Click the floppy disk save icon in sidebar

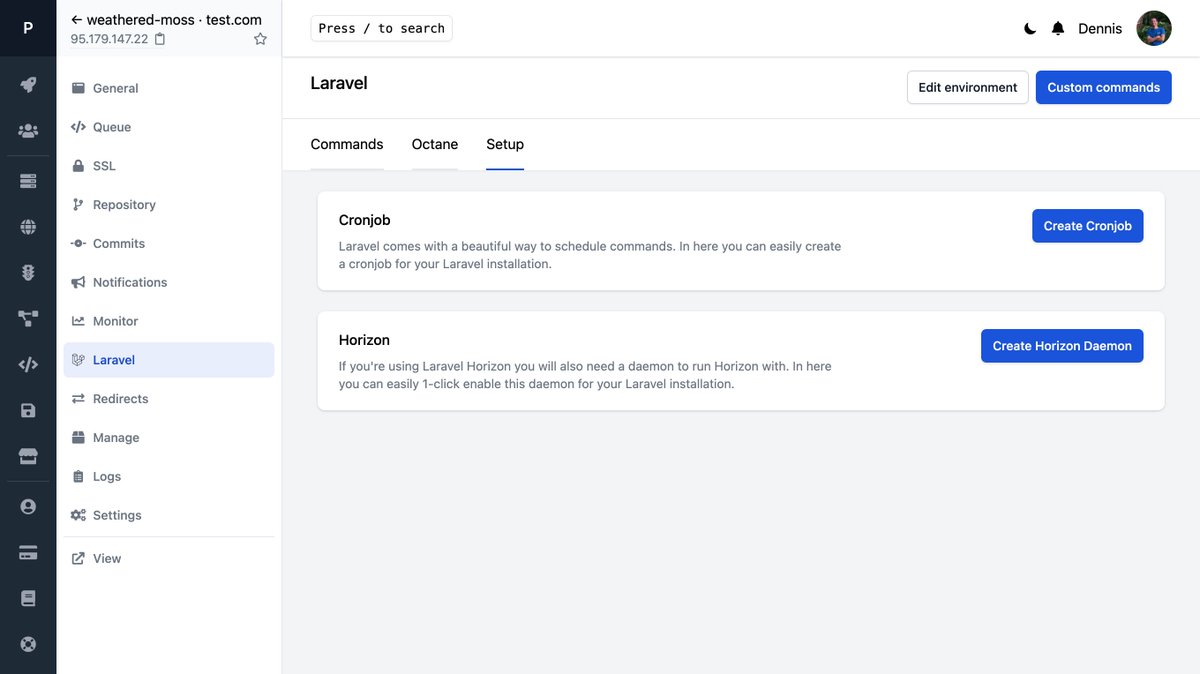(x=28, y=410)
